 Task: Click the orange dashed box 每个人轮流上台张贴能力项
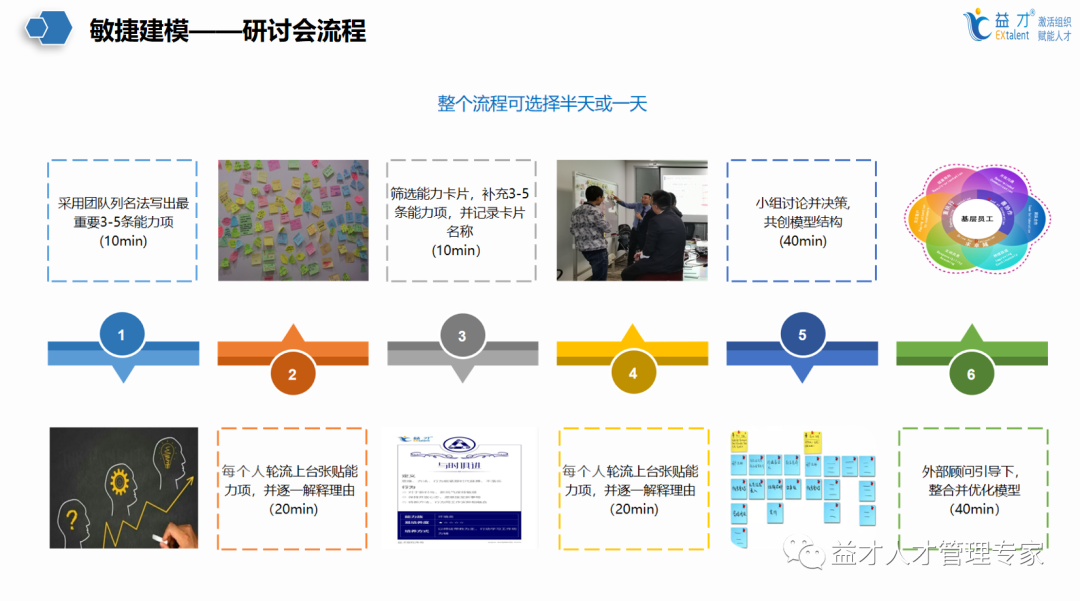(292, 489)
